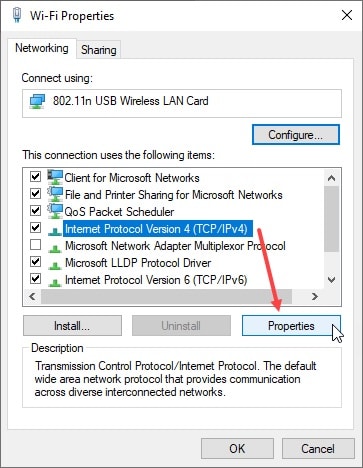This screenshot has width=363, height=468.
Task: Click the horizontal scrollbar right arrow
Action: [x=315, y=296]
